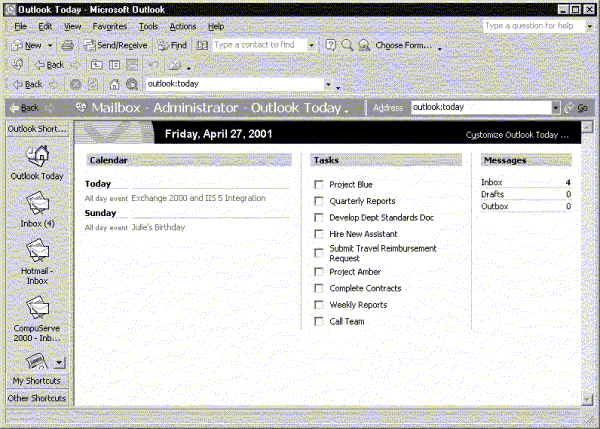This screenshot has height=429, width=600.
Task: Check the Complete Contracts task
Action: point(318,288)
